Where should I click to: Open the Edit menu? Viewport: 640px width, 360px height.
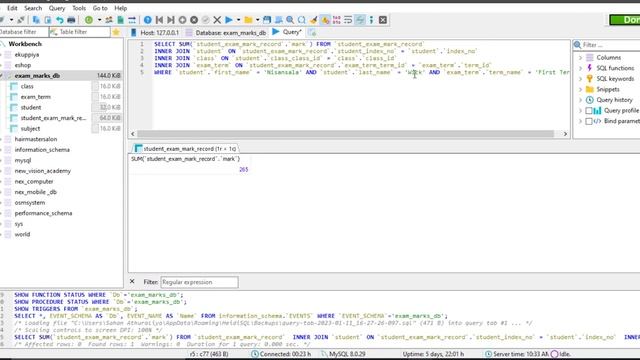coord(12,8)
